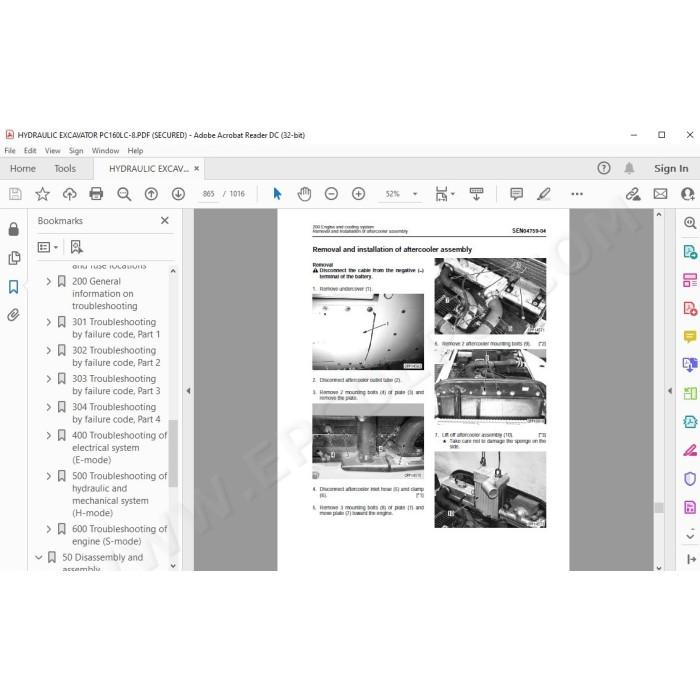700x700 pixels.
Task: Switch to the Tools tab
Action: (65, 168)
